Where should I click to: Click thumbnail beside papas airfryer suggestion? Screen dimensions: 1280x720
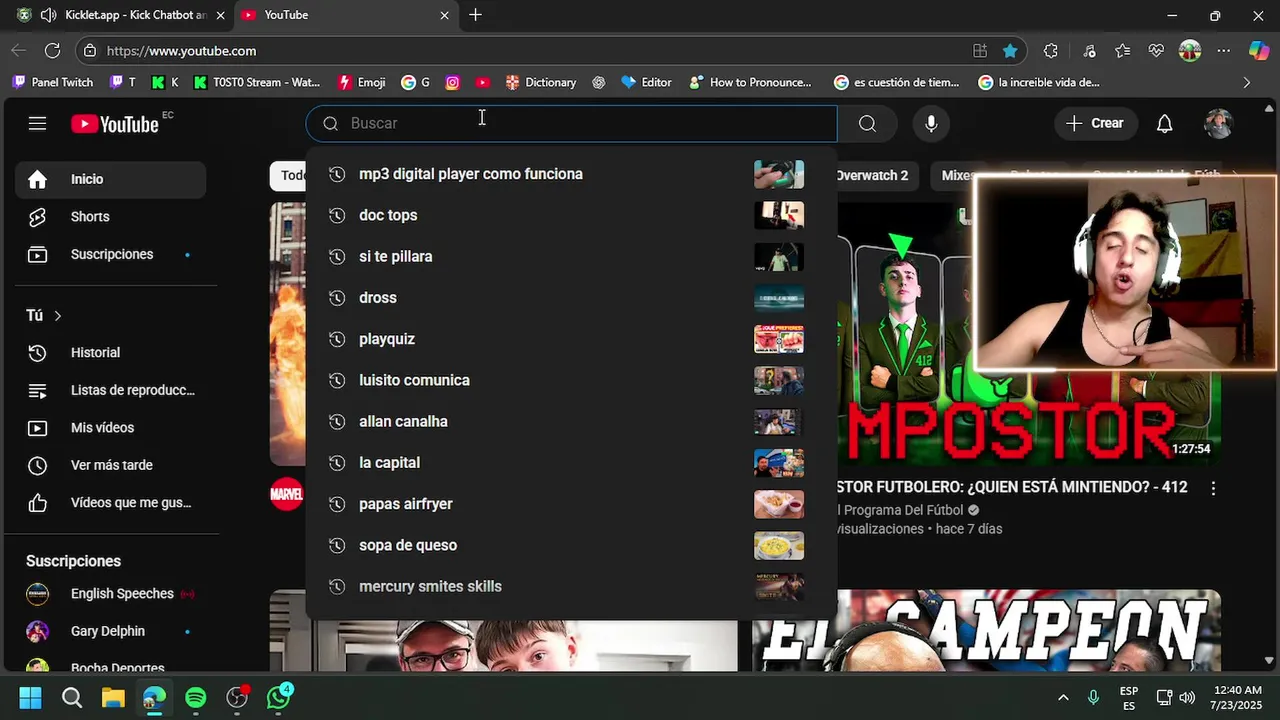(779, 504)
